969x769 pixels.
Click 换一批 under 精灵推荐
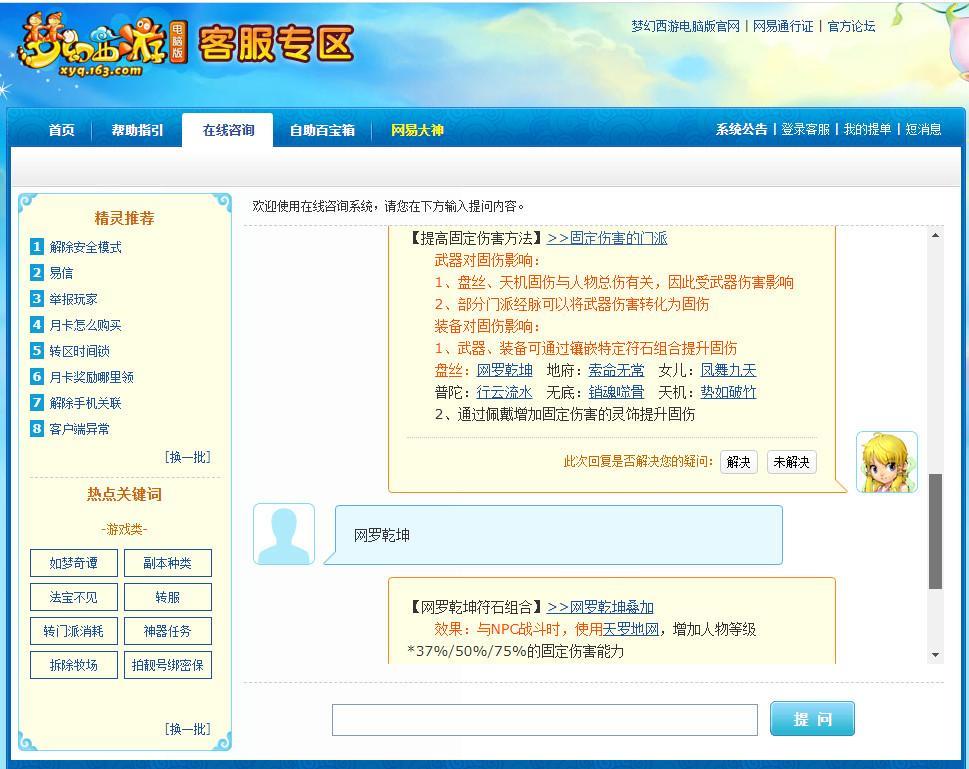pyautogui.click(x=188, y=457)
